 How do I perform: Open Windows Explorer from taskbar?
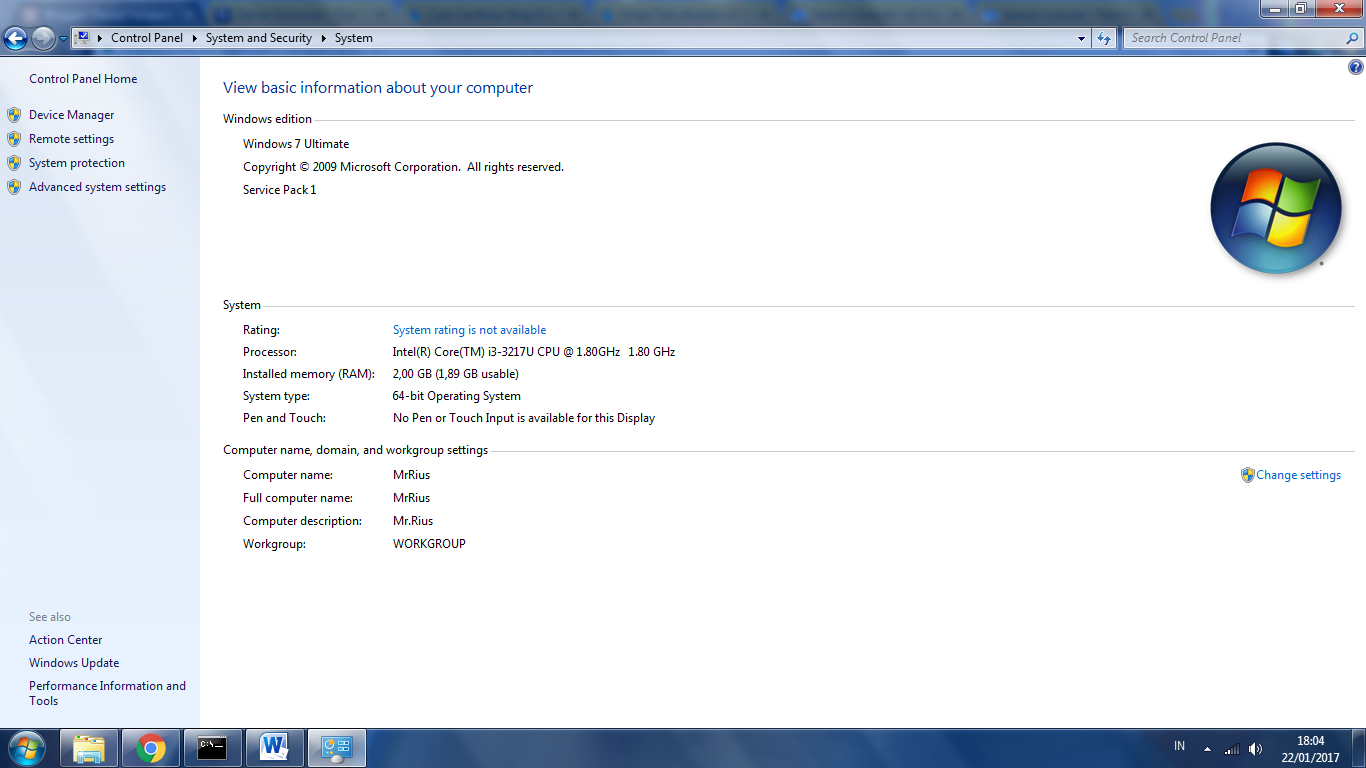click(x=89, y=748)
